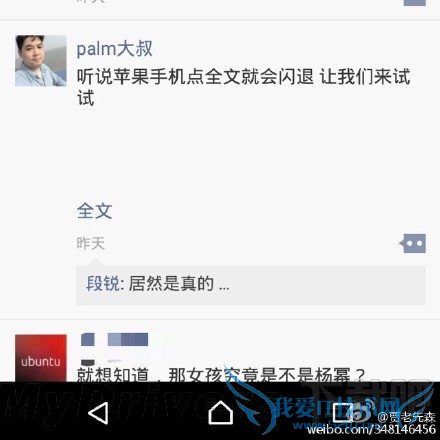Open palm大叔 username link

114,49
